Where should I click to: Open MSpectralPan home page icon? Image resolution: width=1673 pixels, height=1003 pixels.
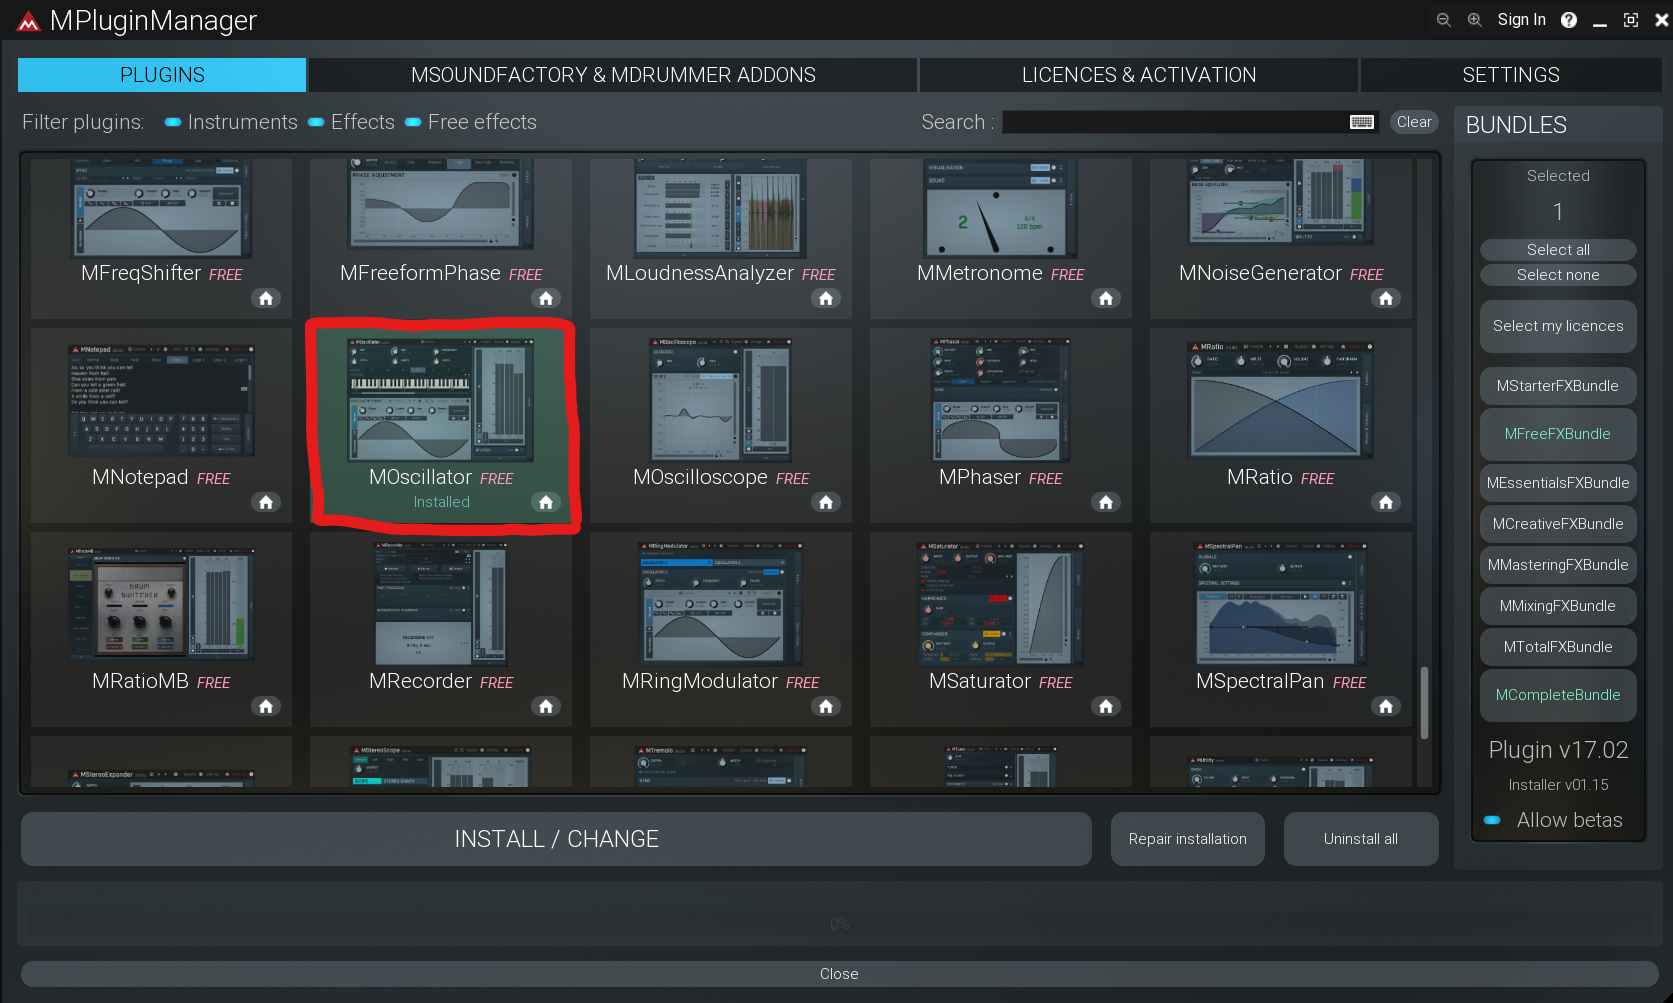pos(1386,706)
